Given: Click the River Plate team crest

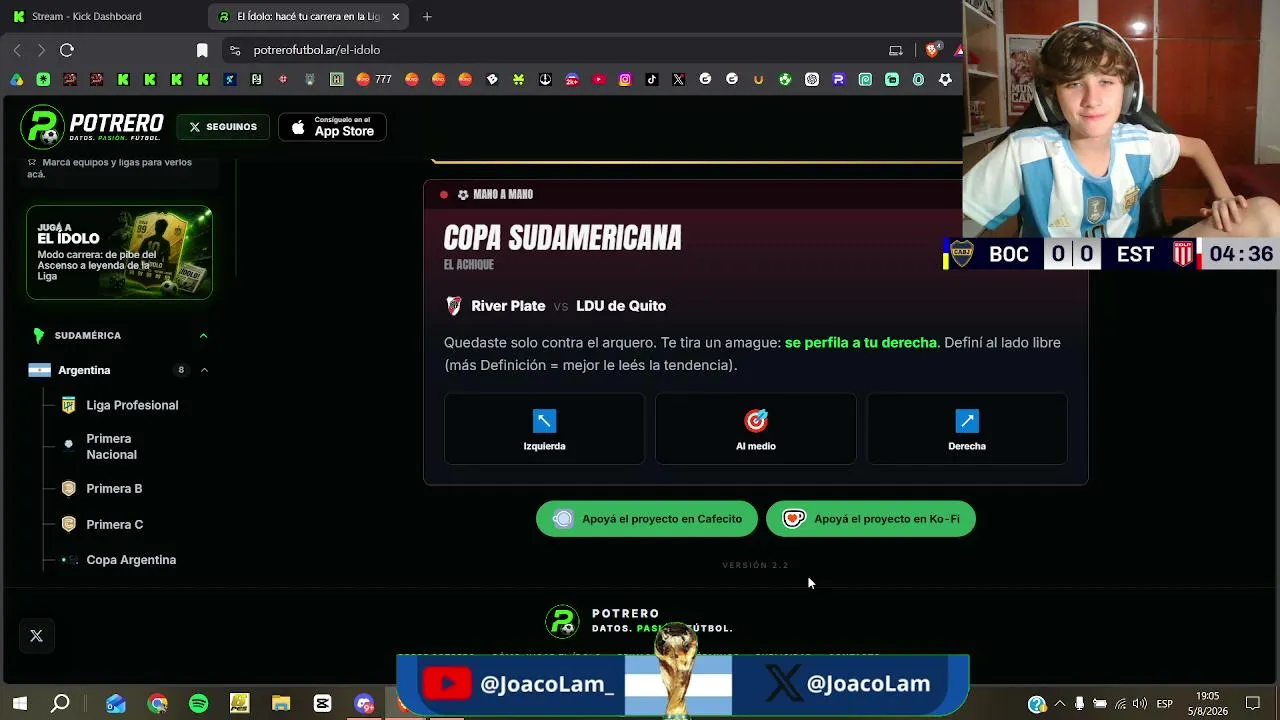Looking at the screenshot, I should tap(454, 306).
